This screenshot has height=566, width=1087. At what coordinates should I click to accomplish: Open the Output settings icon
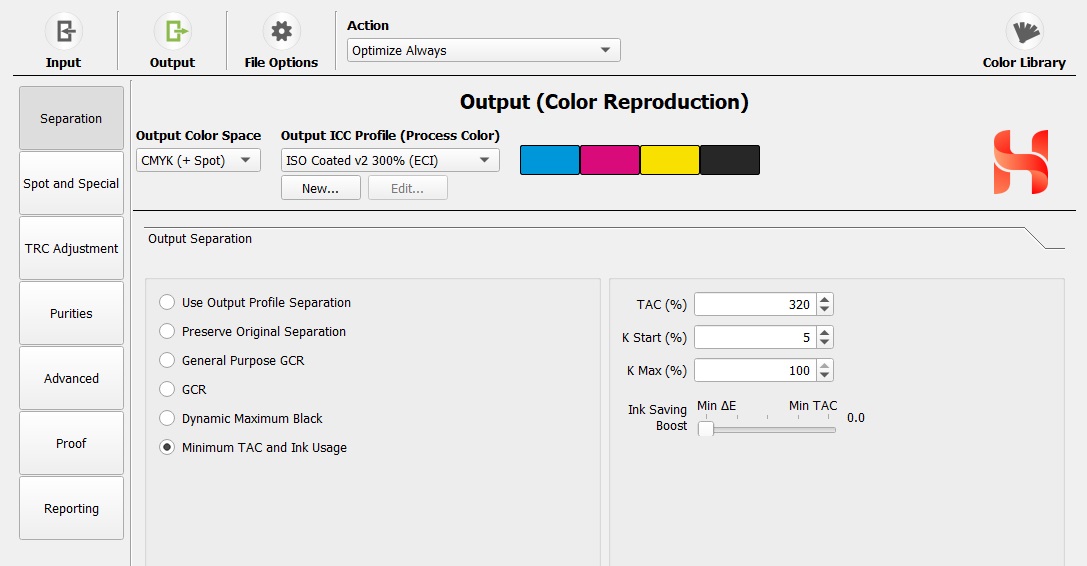pos(173,31)
